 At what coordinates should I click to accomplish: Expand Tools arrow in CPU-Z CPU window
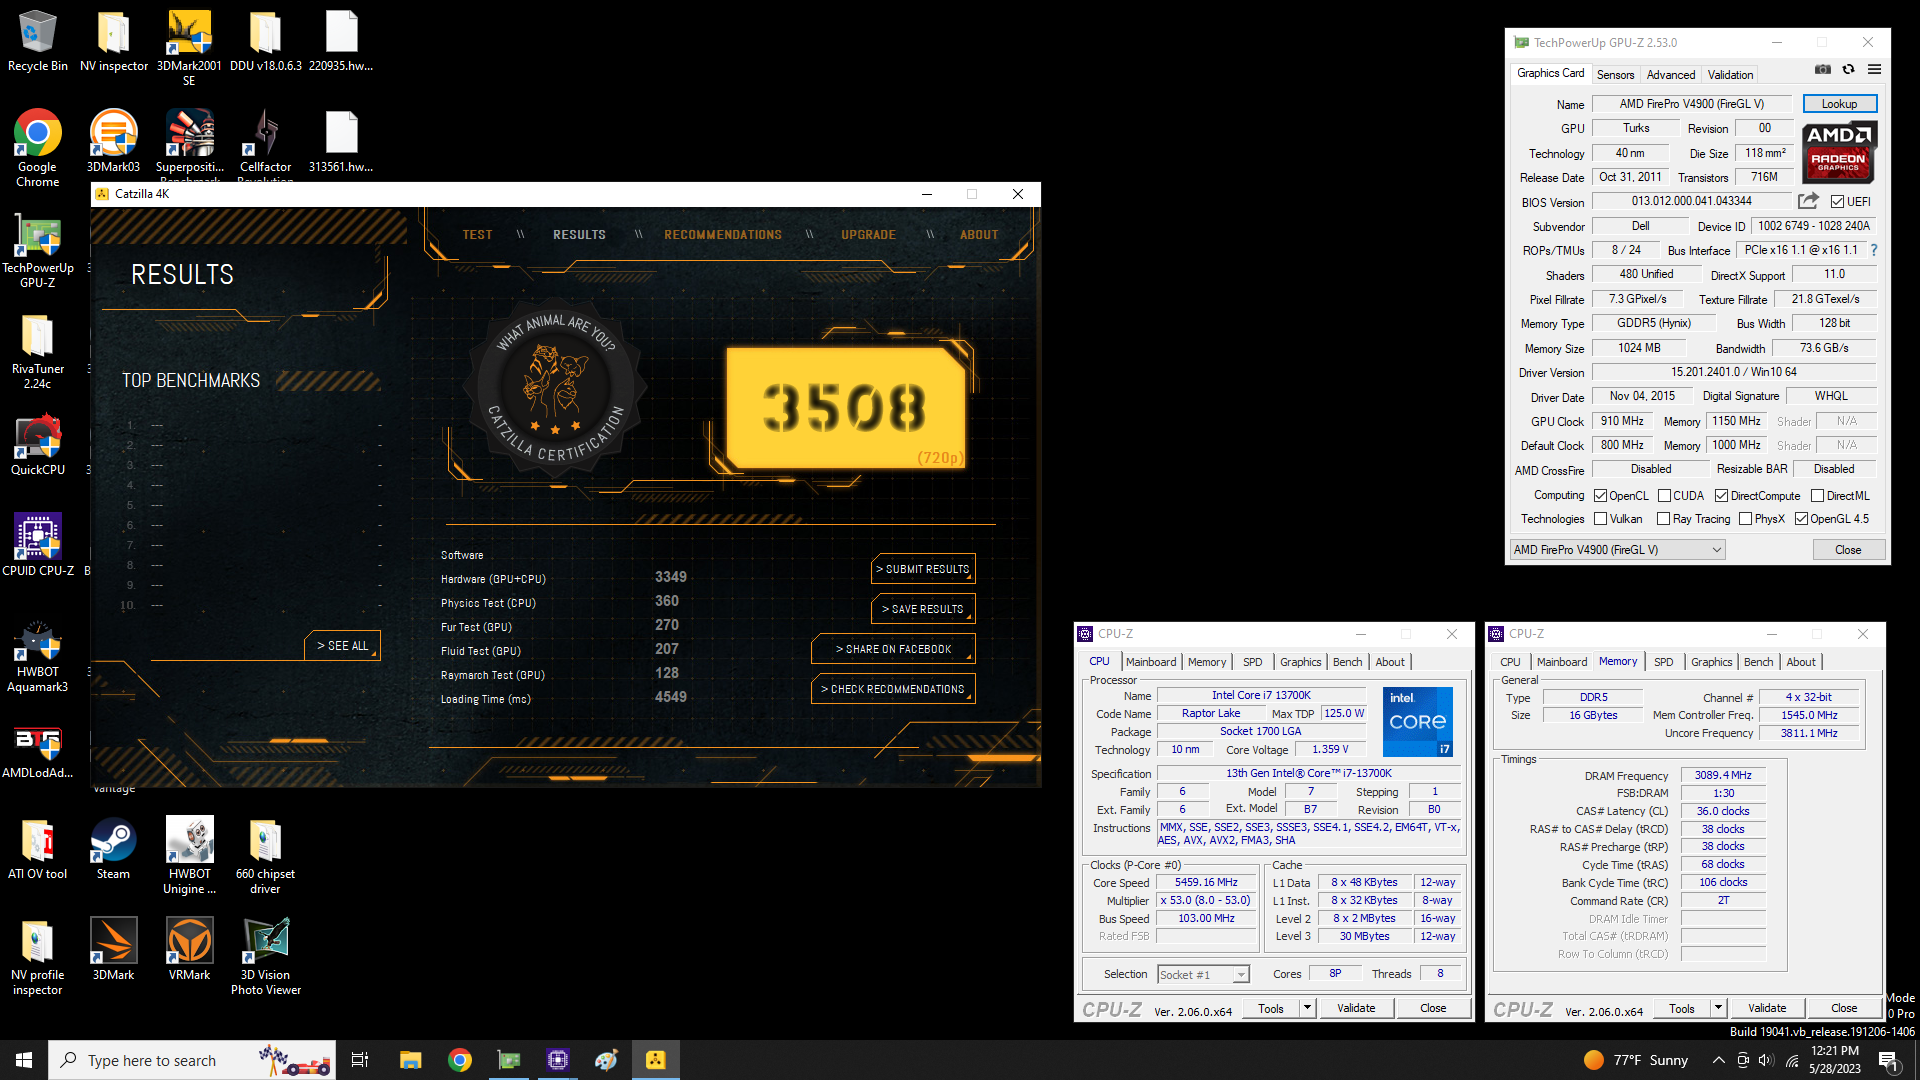(x=1307, y=1008)
